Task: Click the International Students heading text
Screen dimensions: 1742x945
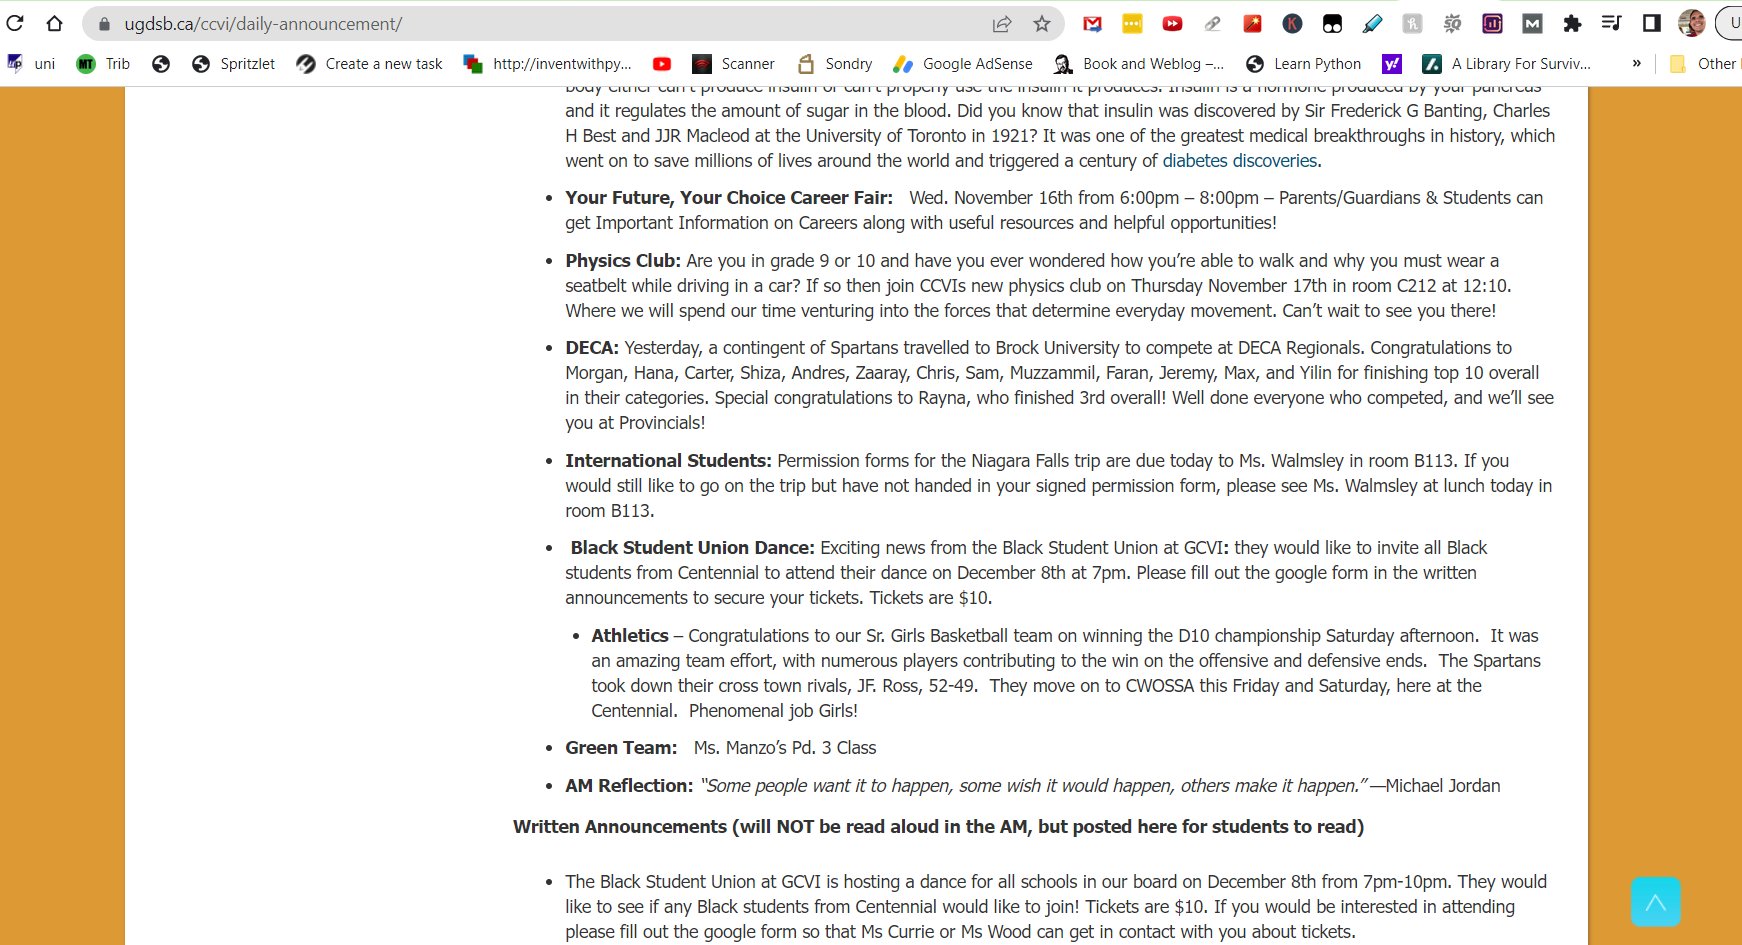Action: point(668,461)
